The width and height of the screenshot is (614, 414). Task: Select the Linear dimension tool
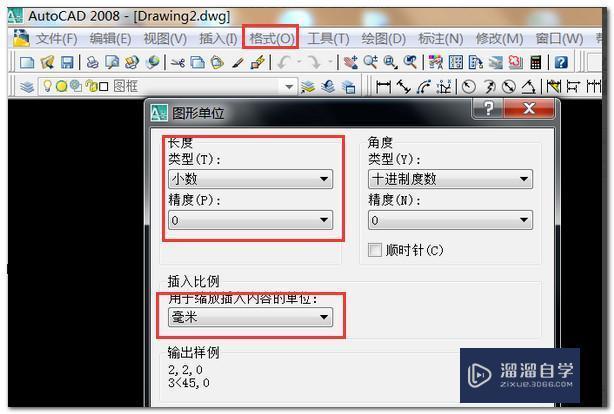click(x=383, y=87)
